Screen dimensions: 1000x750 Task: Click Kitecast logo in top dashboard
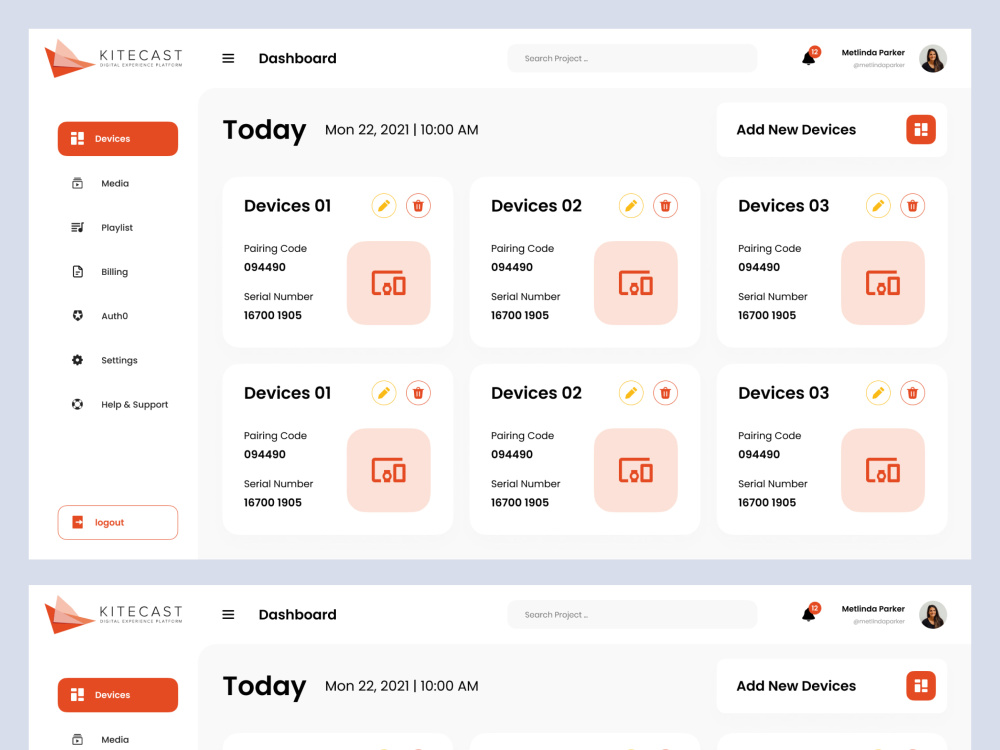tap(114, 58)
